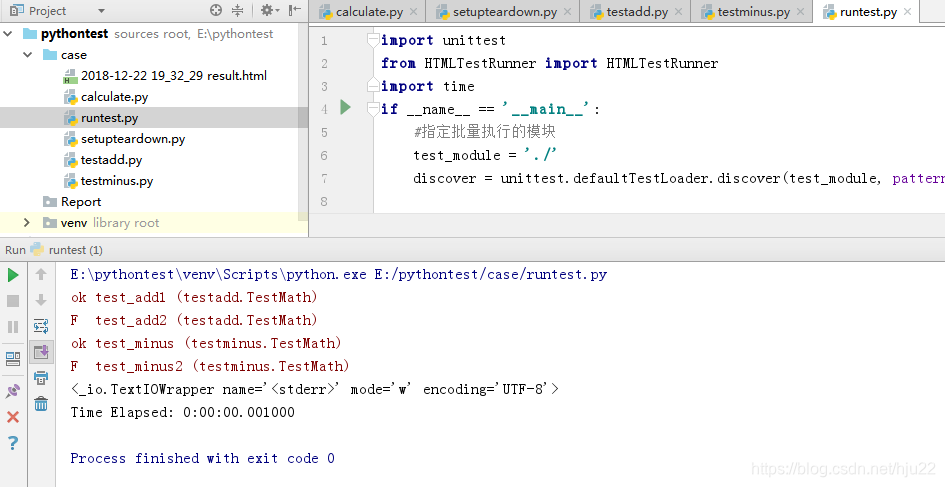Viewport: 945px width, 487px height.
Task: Click the 'F test_add2' output line
Action: [x=193, y=320]
